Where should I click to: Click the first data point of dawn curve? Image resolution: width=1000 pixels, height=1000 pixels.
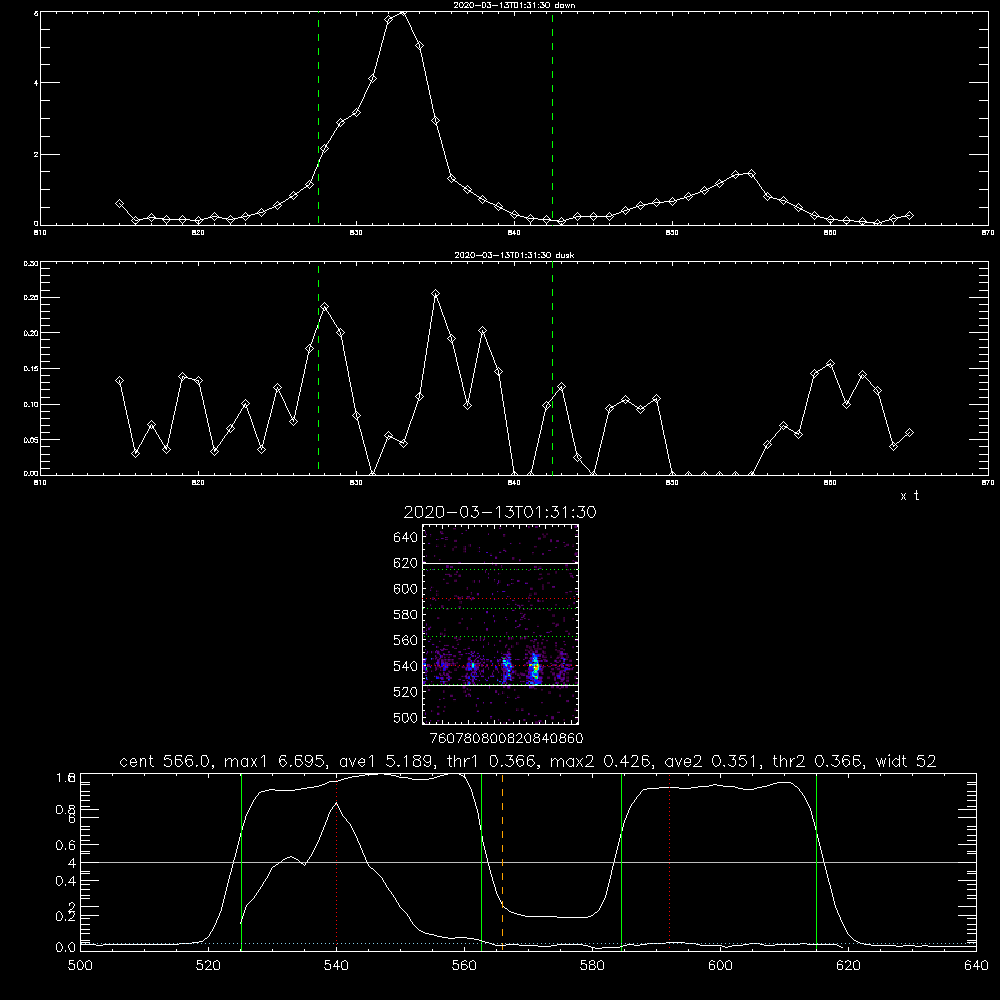(119, 203)
